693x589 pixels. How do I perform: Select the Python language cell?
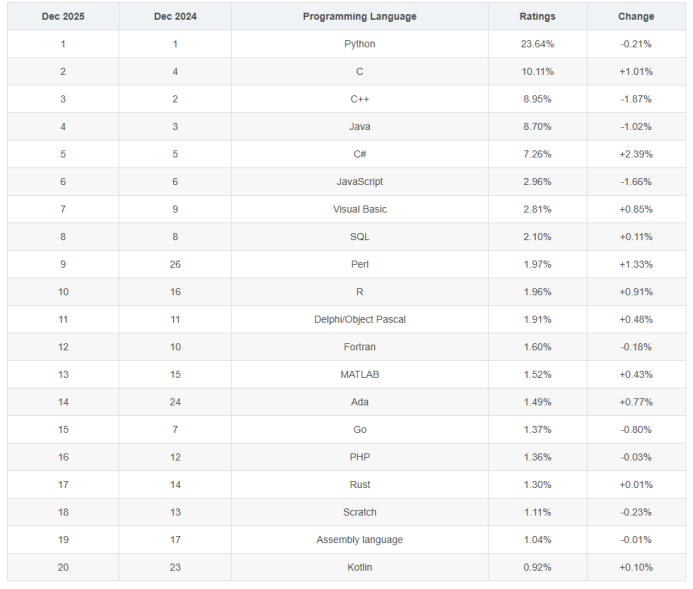pos(359,44)
